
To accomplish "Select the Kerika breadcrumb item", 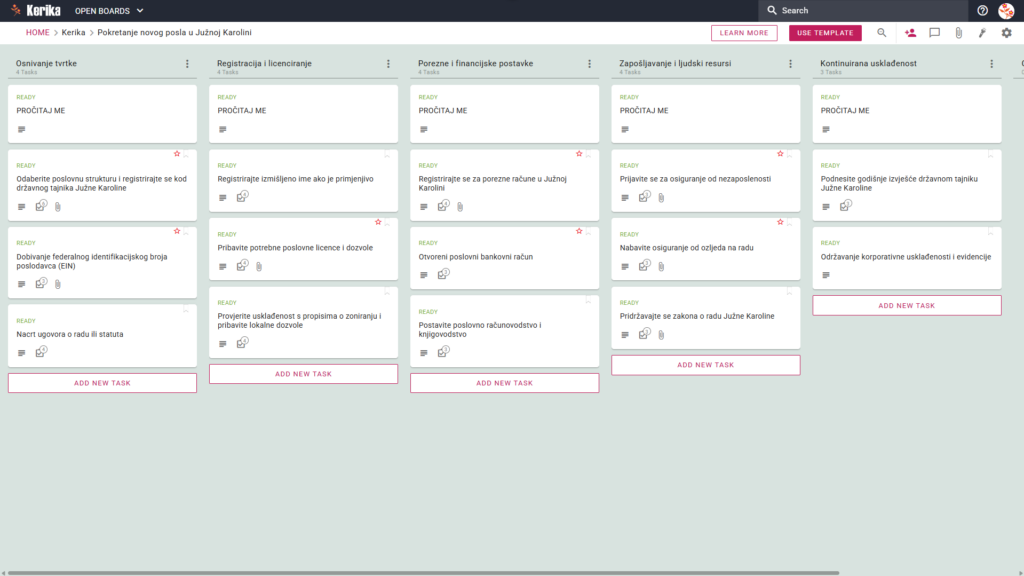I will tap(73, 33).
